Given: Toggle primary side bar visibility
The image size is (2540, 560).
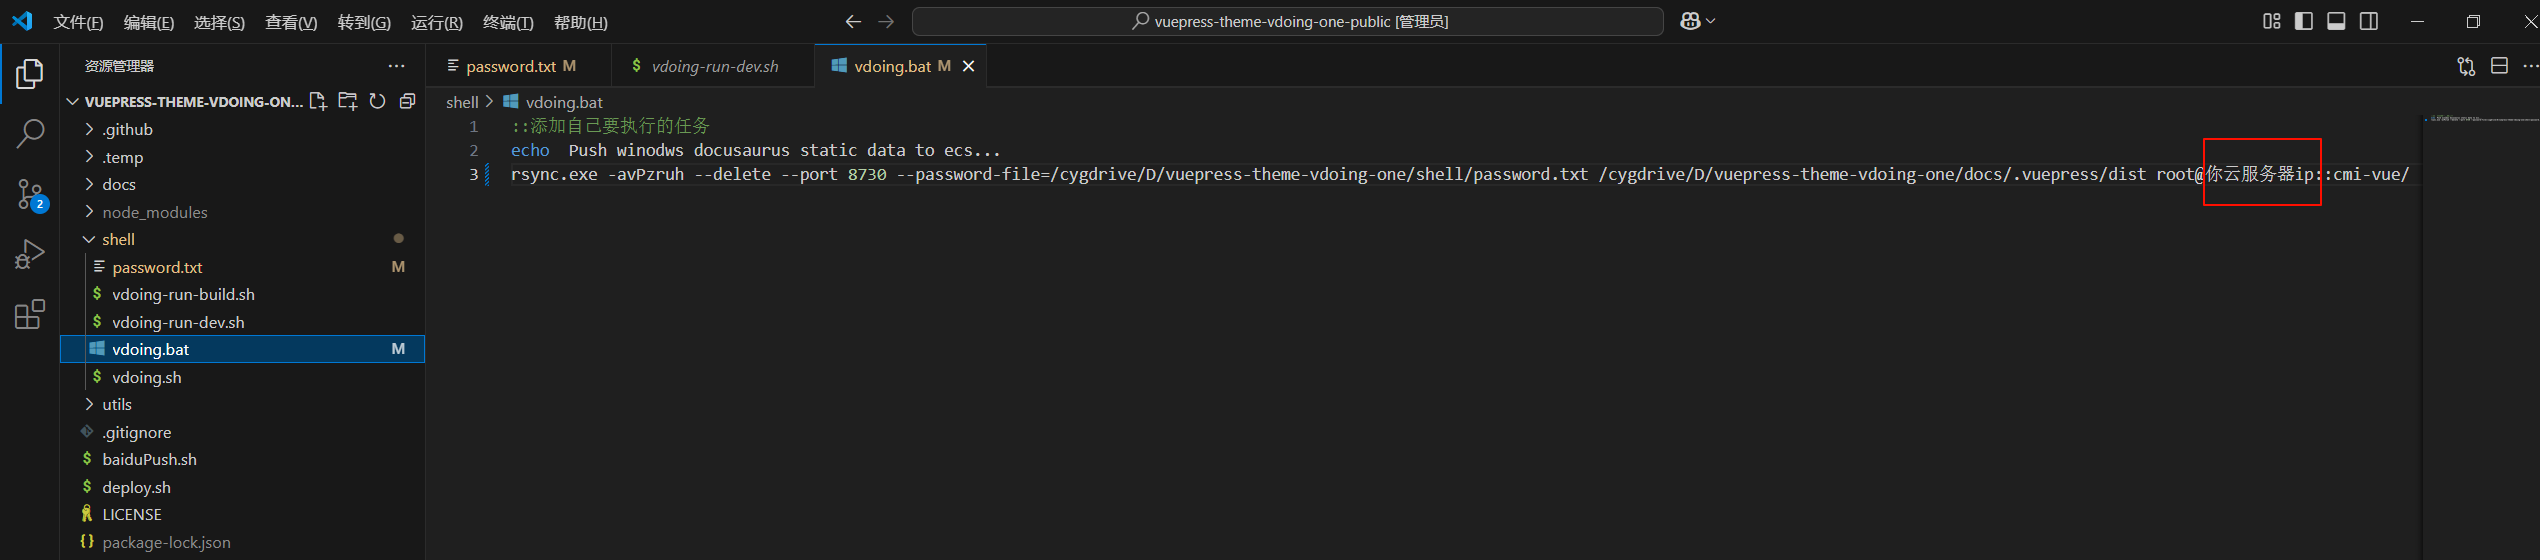Looking at the screenshot, I should [2304, 21].
